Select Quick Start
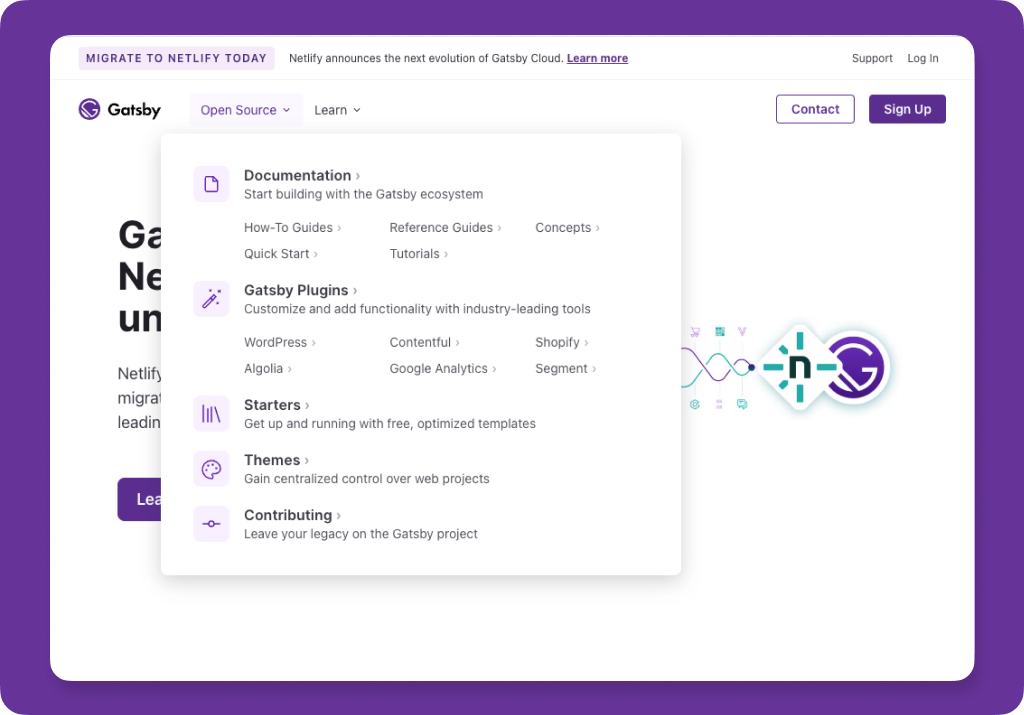 [280, 253]
